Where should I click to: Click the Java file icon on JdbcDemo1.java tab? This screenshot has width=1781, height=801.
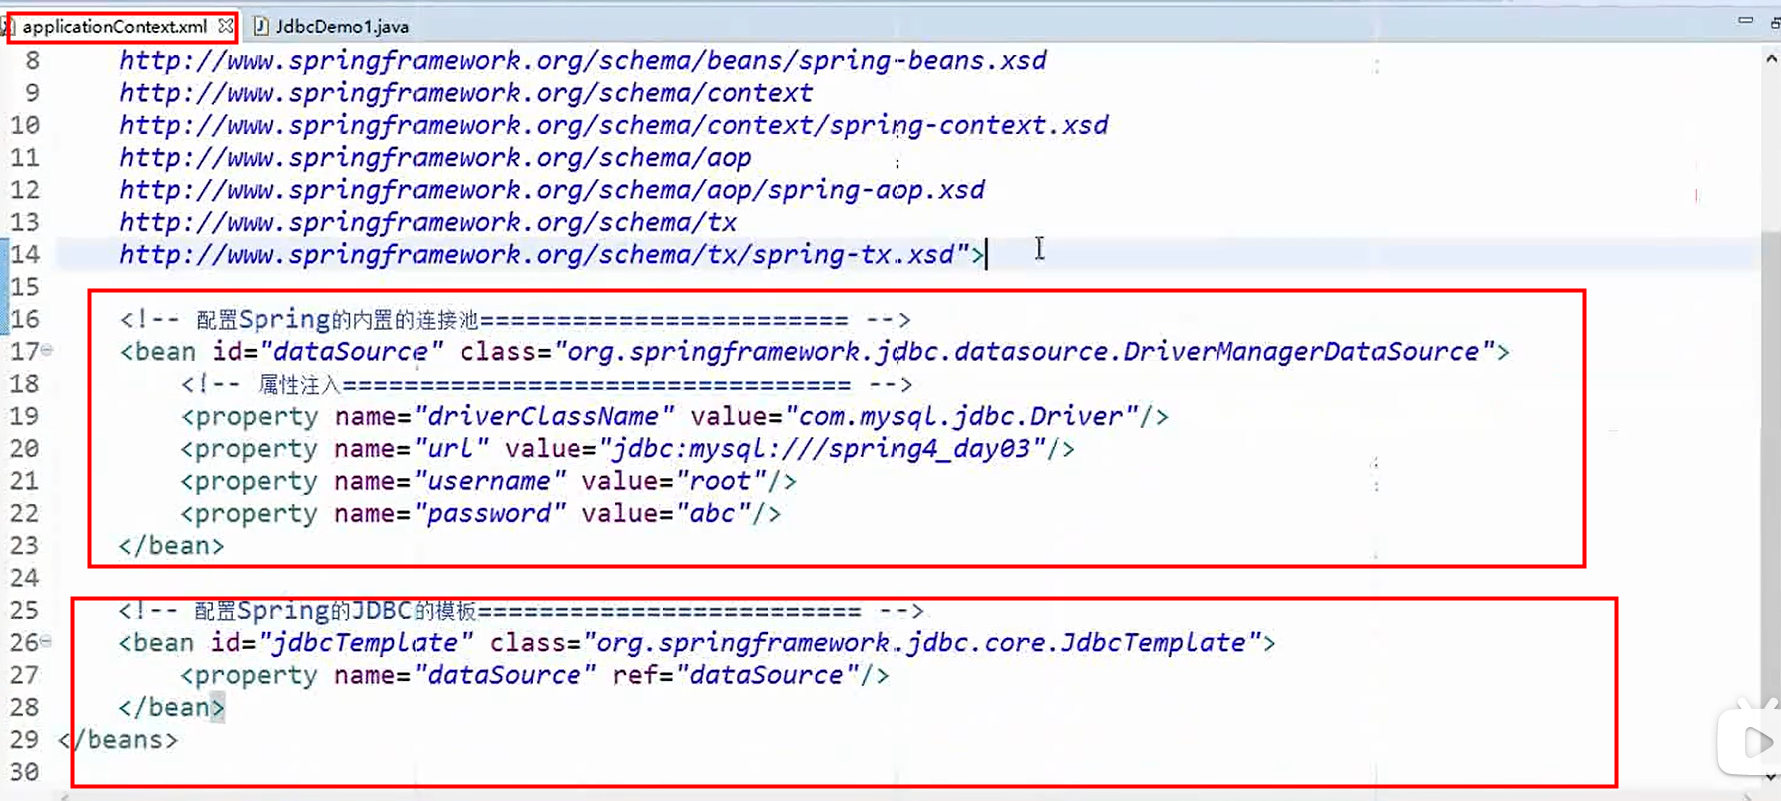click(x=261, y=26)
